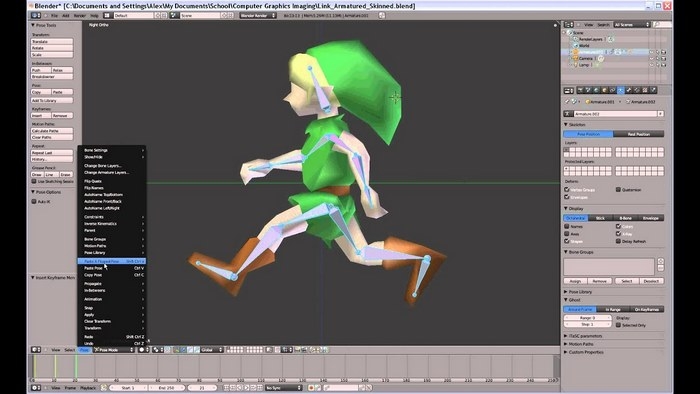Enable the Names display checkbox
The image size is (700, 394).
tap(567, 226)
